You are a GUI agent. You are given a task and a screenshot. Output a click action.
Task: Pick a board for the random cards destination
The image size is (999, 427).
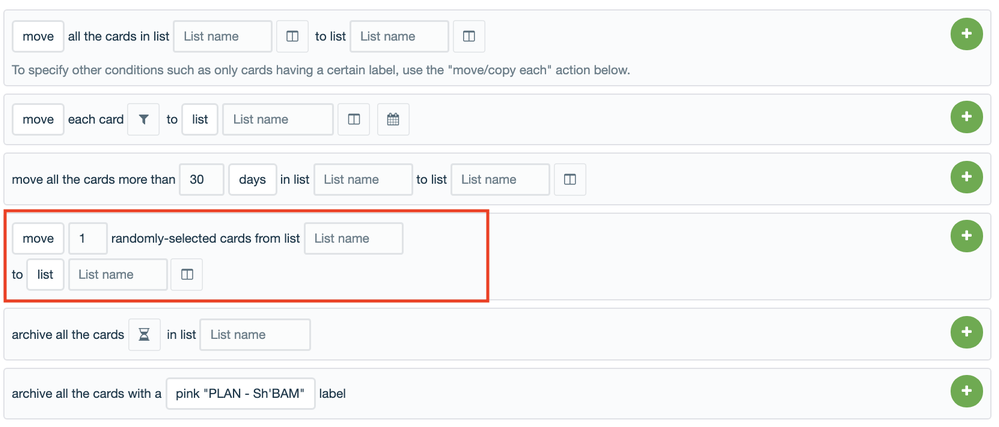[187, 275]
